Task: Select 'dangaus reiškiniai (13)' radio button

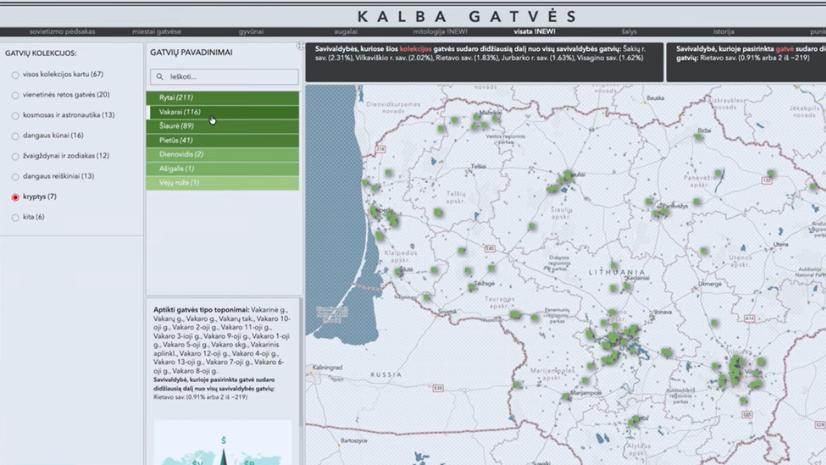Action: (x=15, y=177)
